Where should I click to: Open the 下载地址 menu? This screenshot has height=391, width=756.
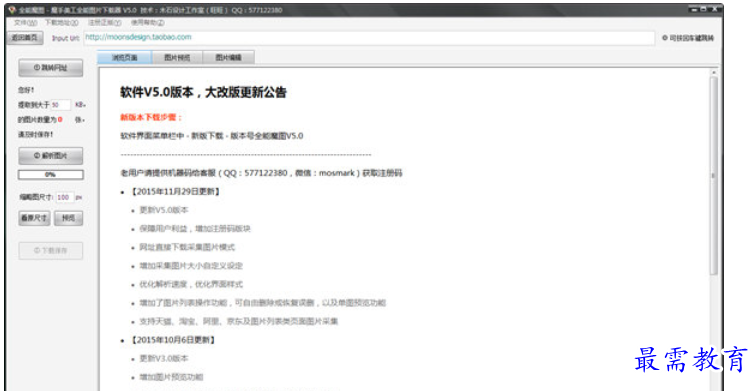[62, 23]
